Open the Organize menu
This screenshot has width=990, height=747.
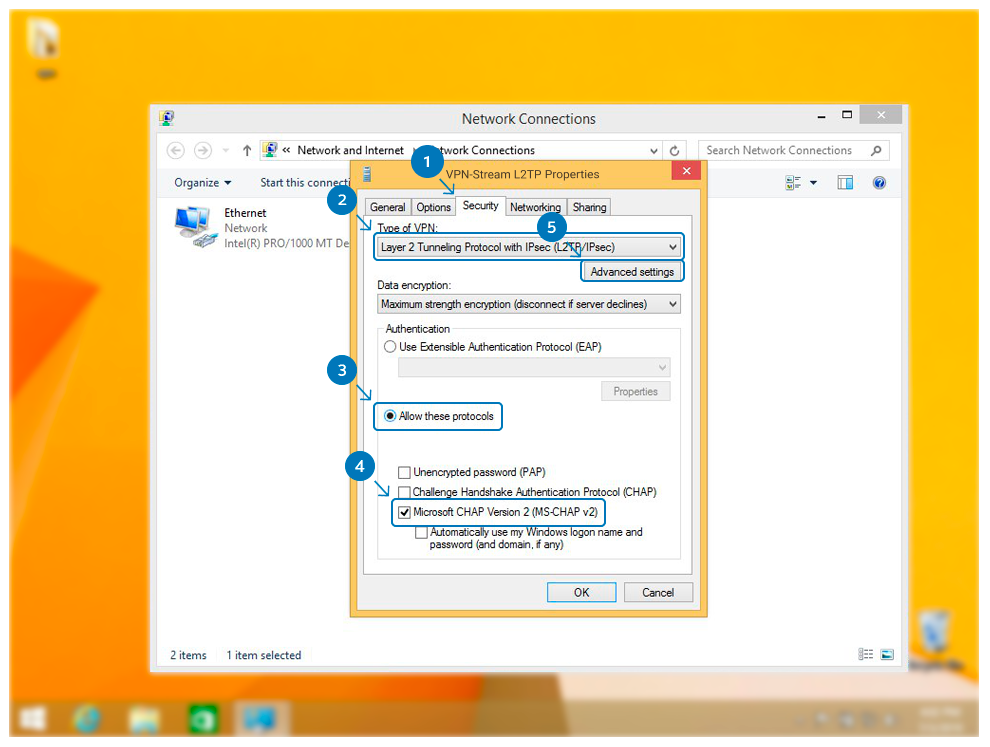click(203, 182)
